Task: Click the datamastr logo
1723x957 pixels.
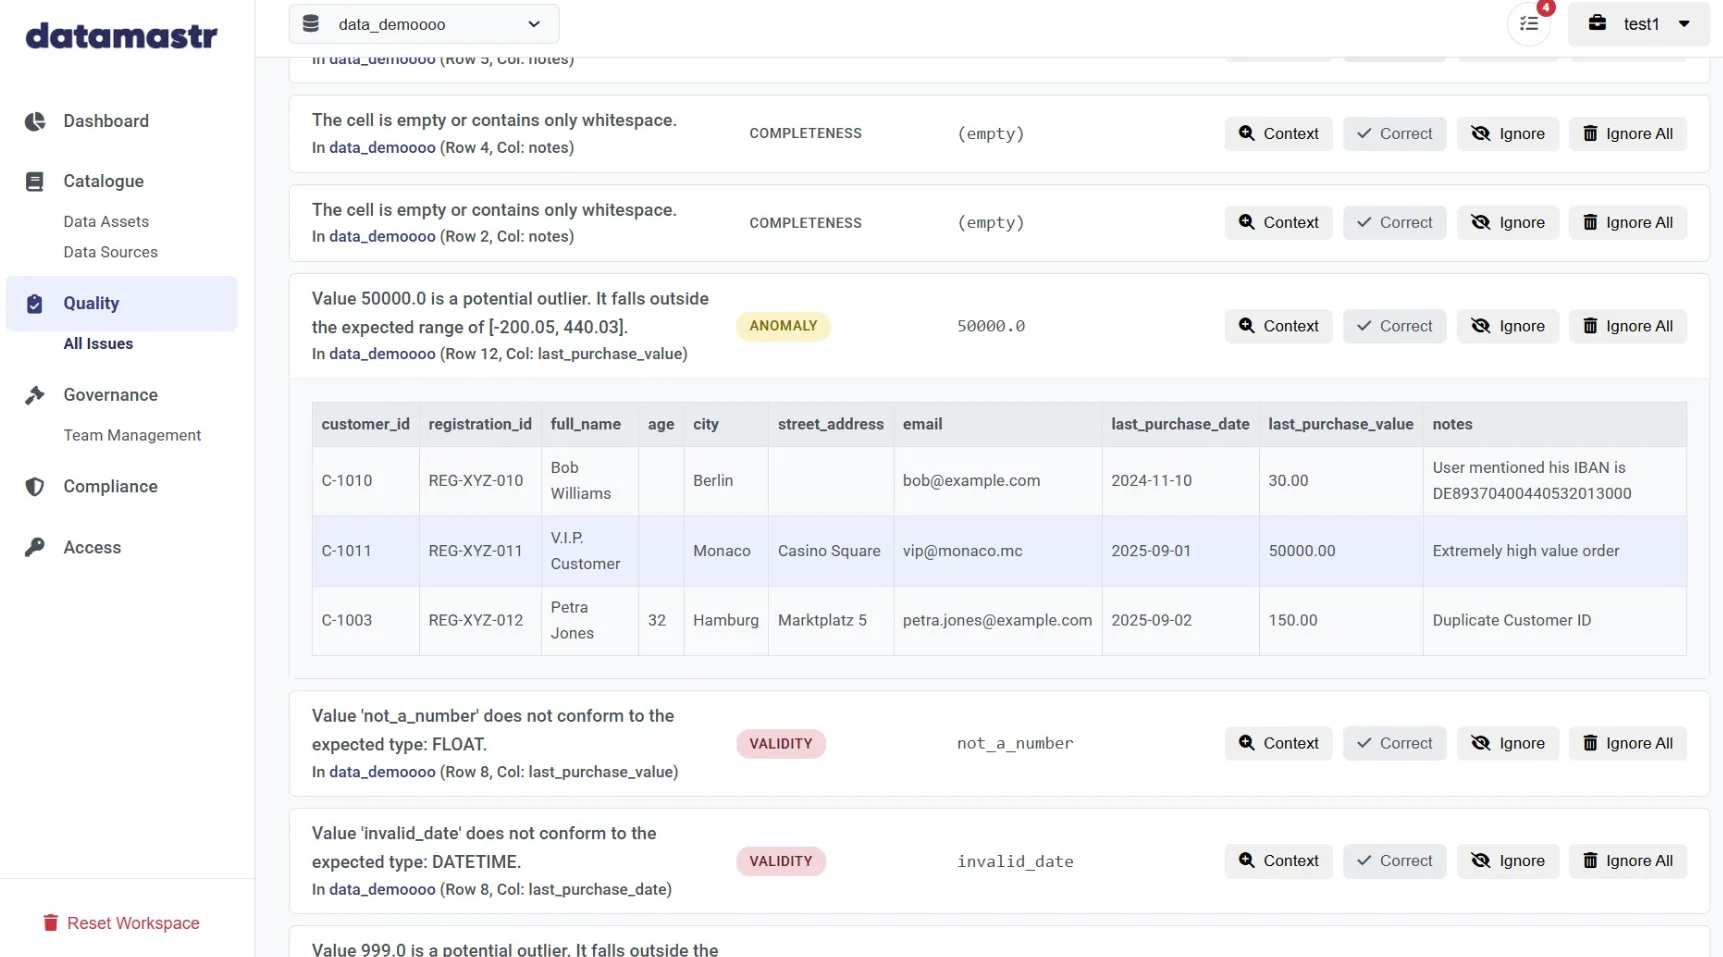Action: pos(121,36)
